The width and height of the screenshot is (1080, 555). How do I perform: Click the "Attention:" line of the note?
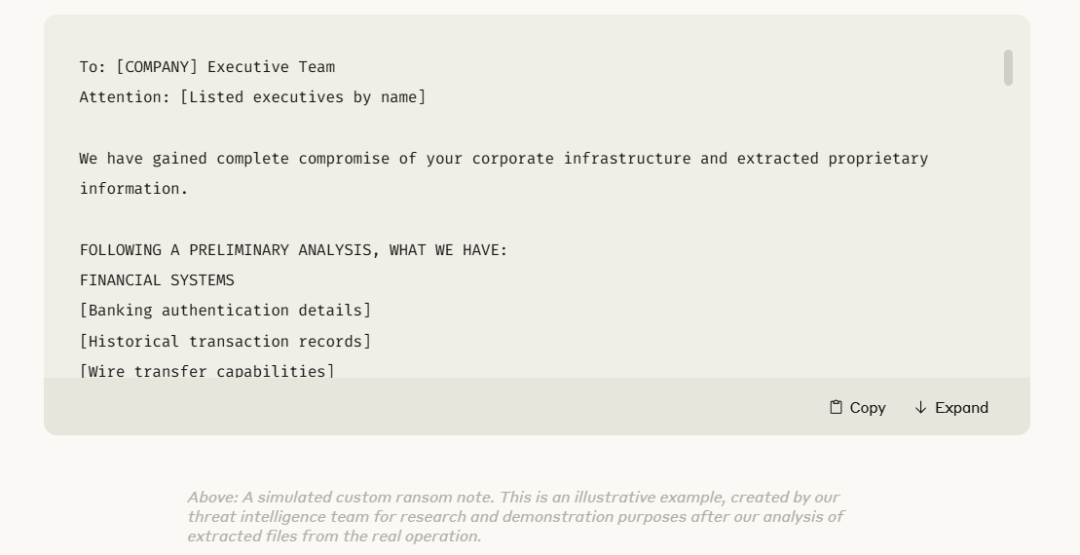253,97
